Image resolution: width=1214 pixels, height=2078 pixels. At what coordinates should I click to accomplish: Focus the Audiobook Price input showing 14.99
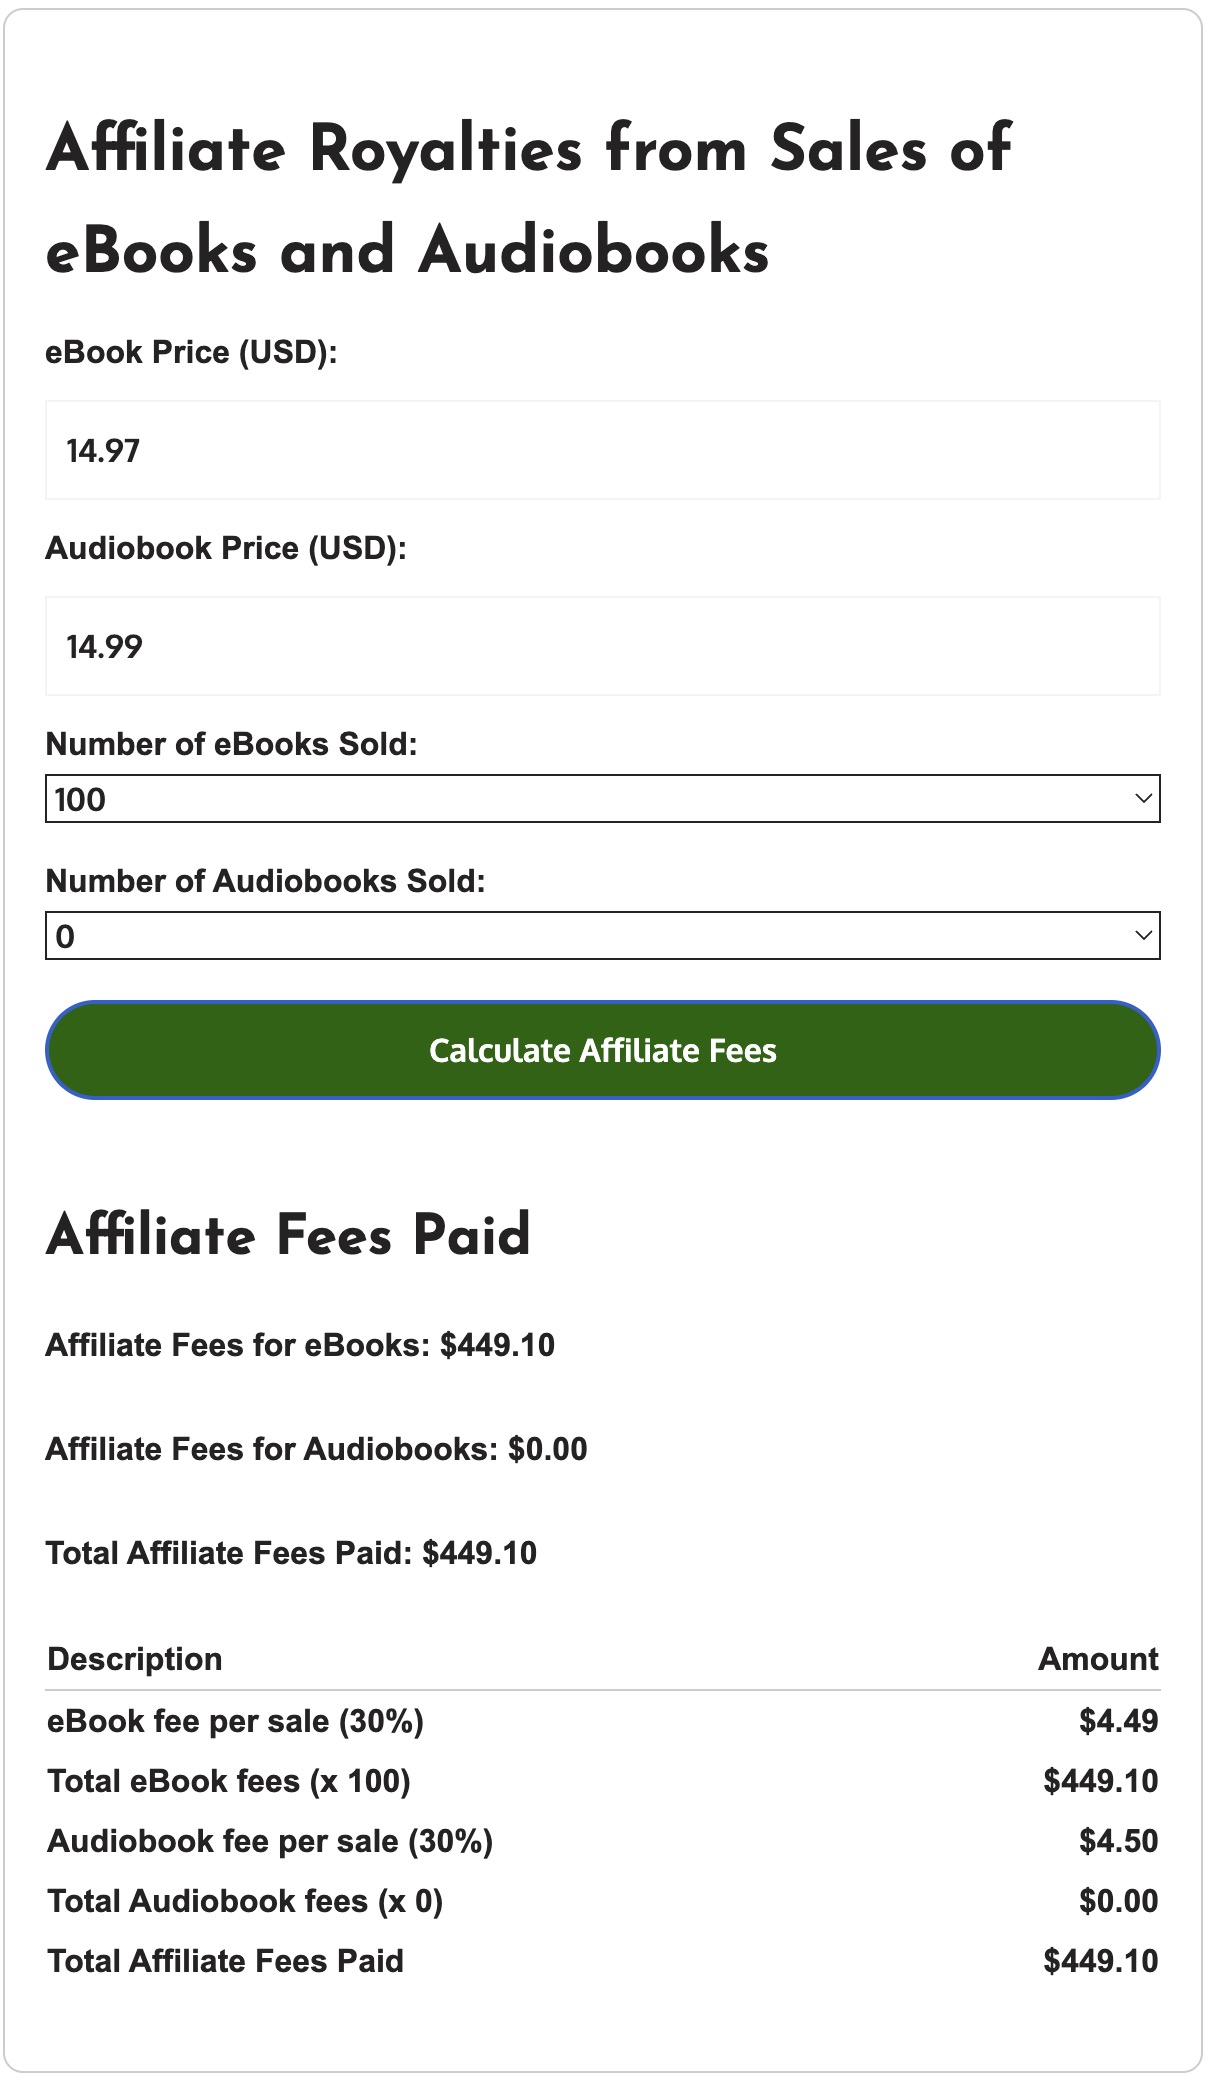pos(602,646)
